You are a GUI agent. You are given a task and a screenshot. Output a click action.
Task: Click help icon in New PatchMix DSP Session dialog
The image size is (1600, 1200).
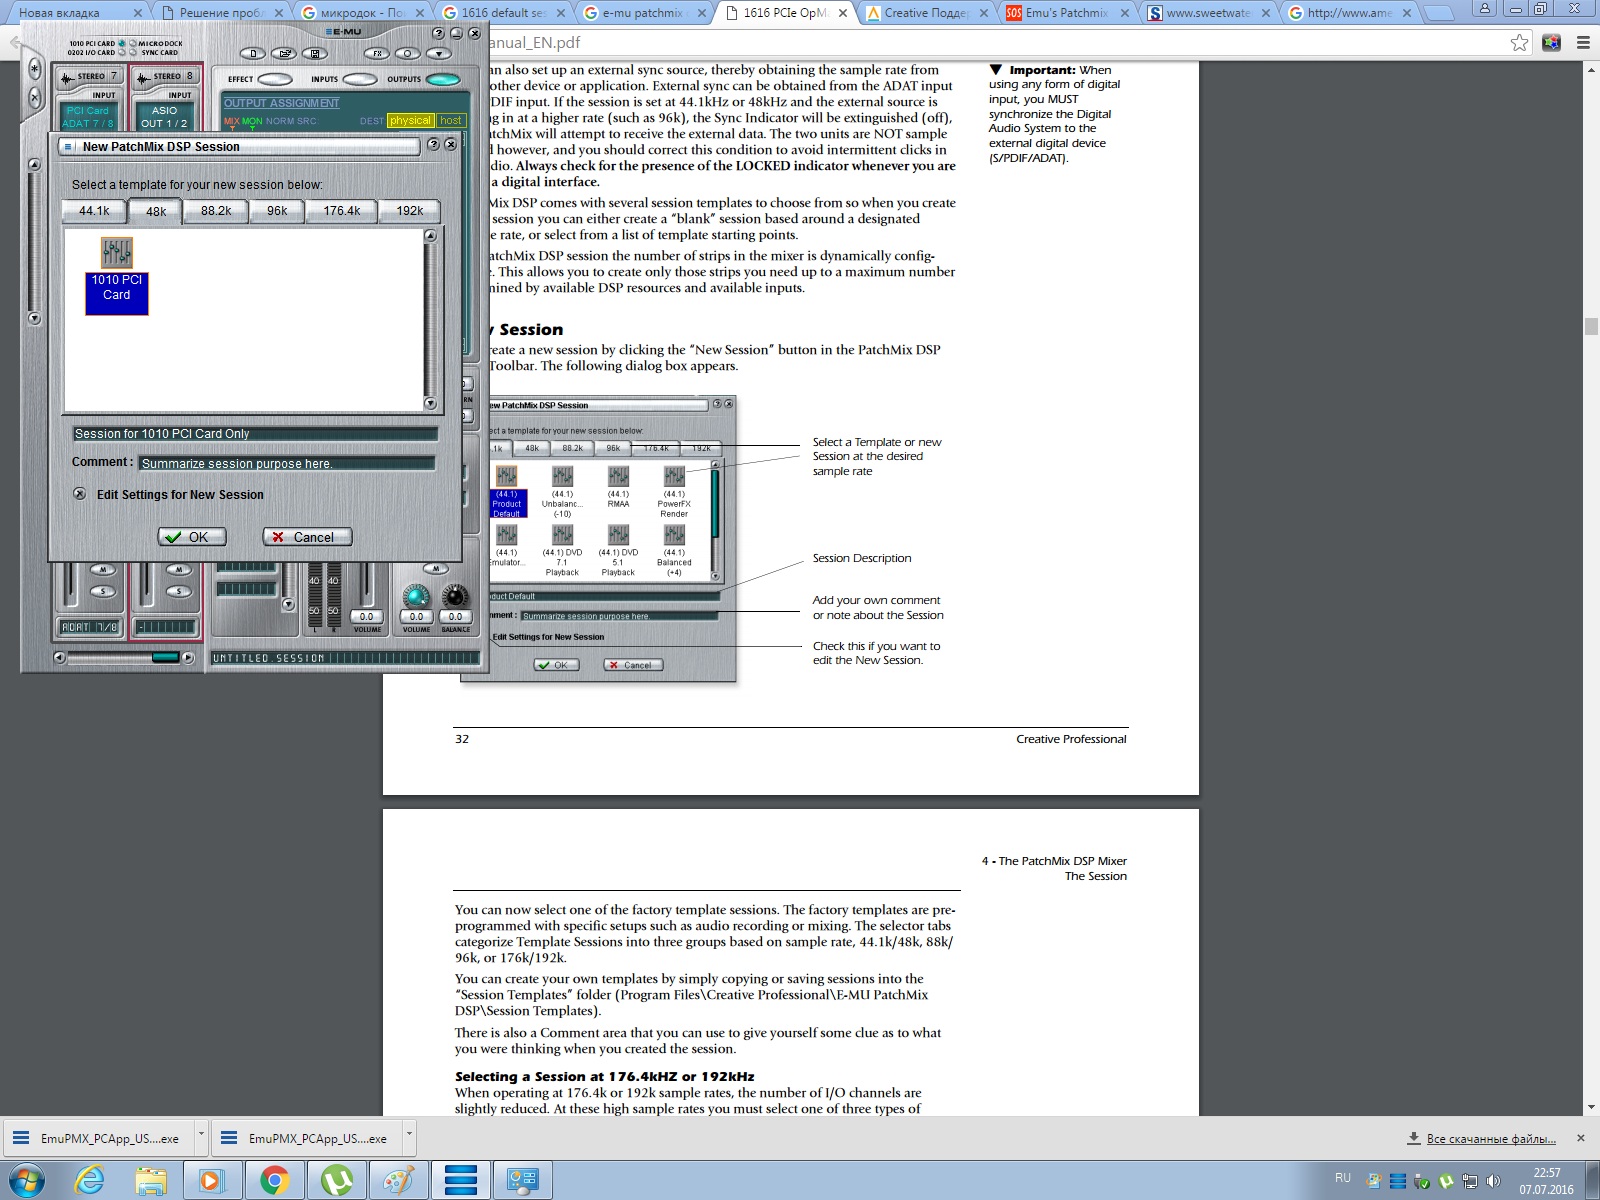tap(433, 145)
